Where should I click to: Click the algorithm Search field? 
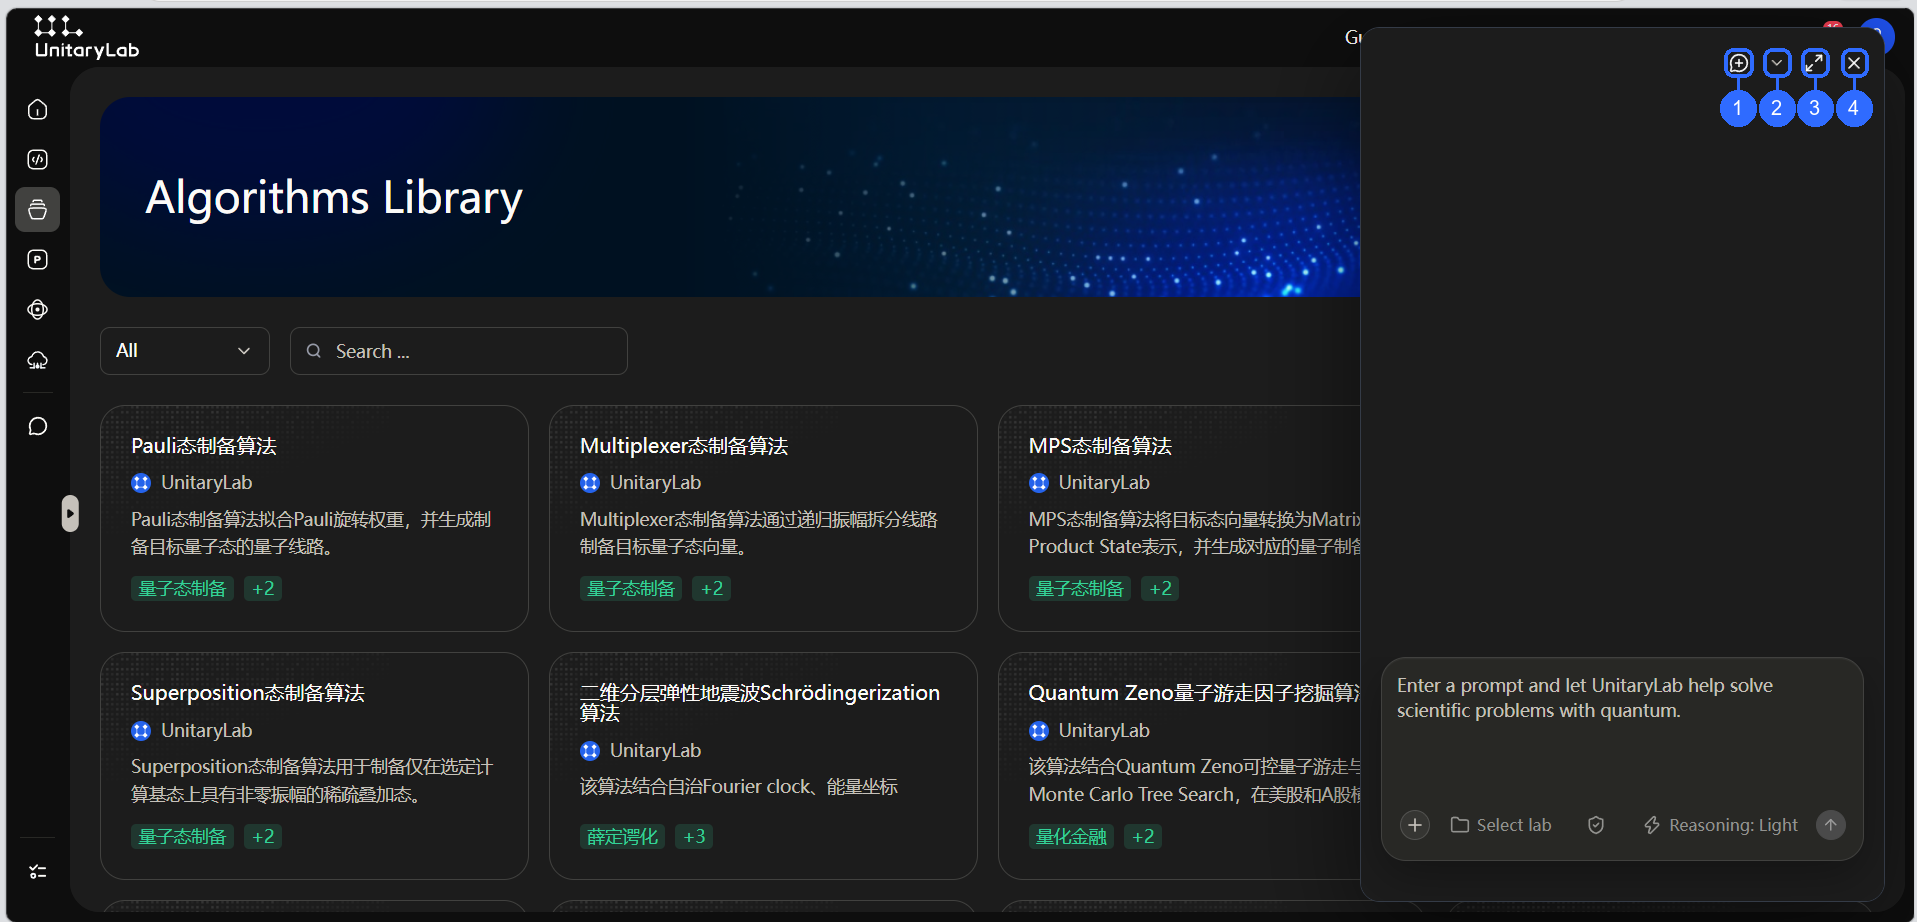pyautogui.click(x=459, y=351)
